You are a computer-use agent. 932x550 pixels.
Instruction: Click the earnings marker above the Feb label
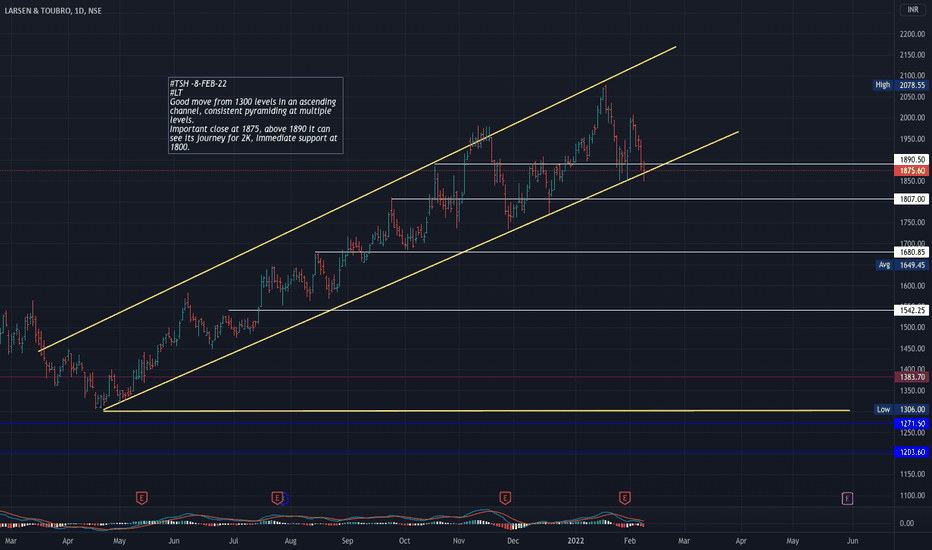click(x=624, y=498)
